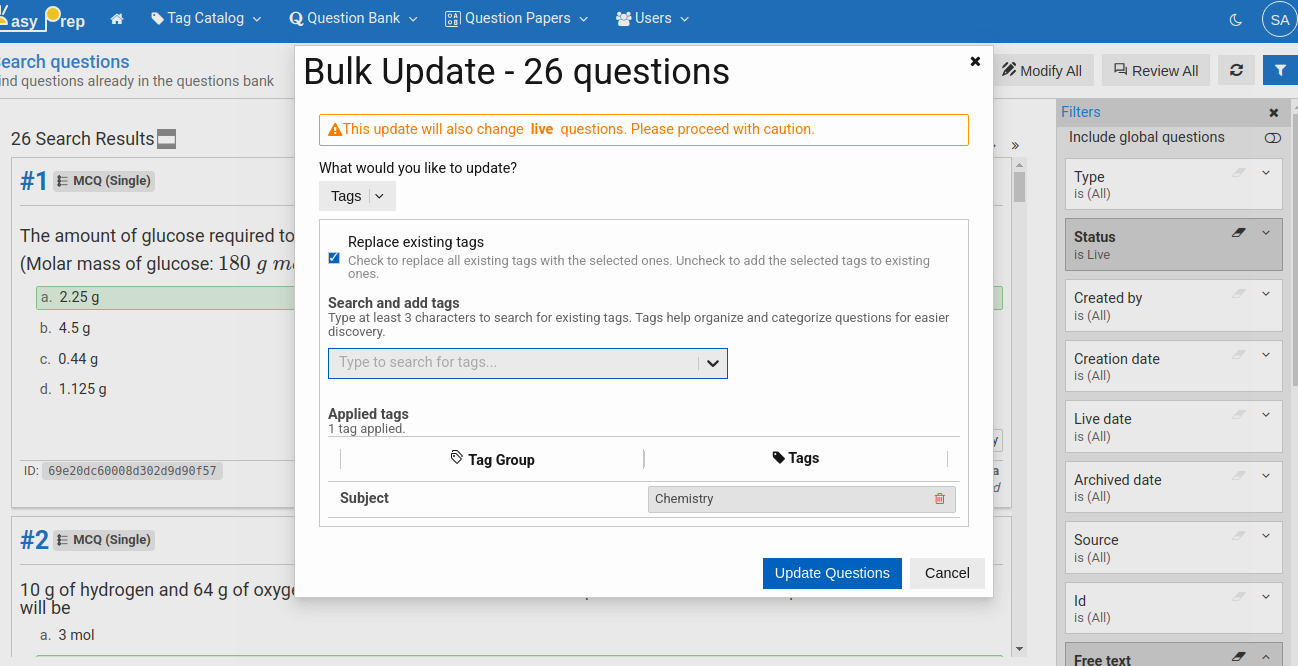Refresh the search results with the refresh icon
The height and width of the screenshot is (666, 1298).
coord(1236,70)
